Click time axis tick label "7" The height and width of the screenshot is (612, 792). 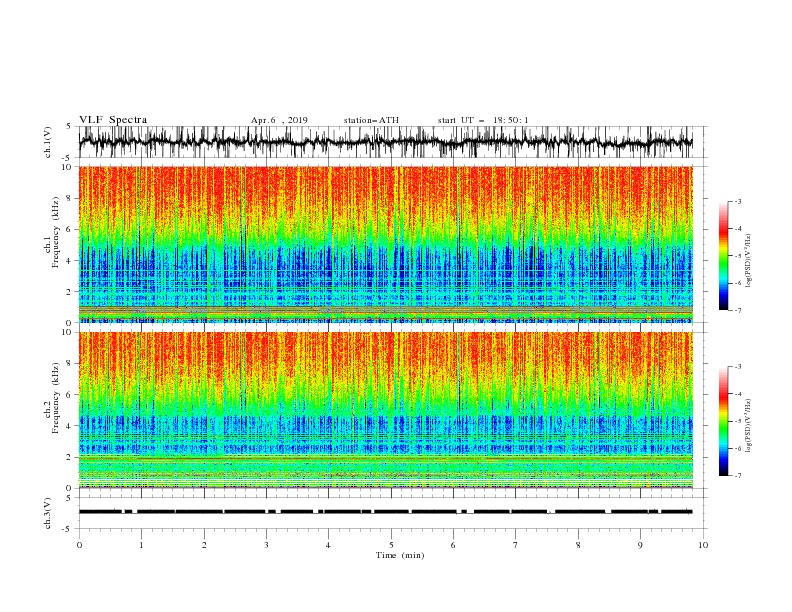[x=515, y=545]
